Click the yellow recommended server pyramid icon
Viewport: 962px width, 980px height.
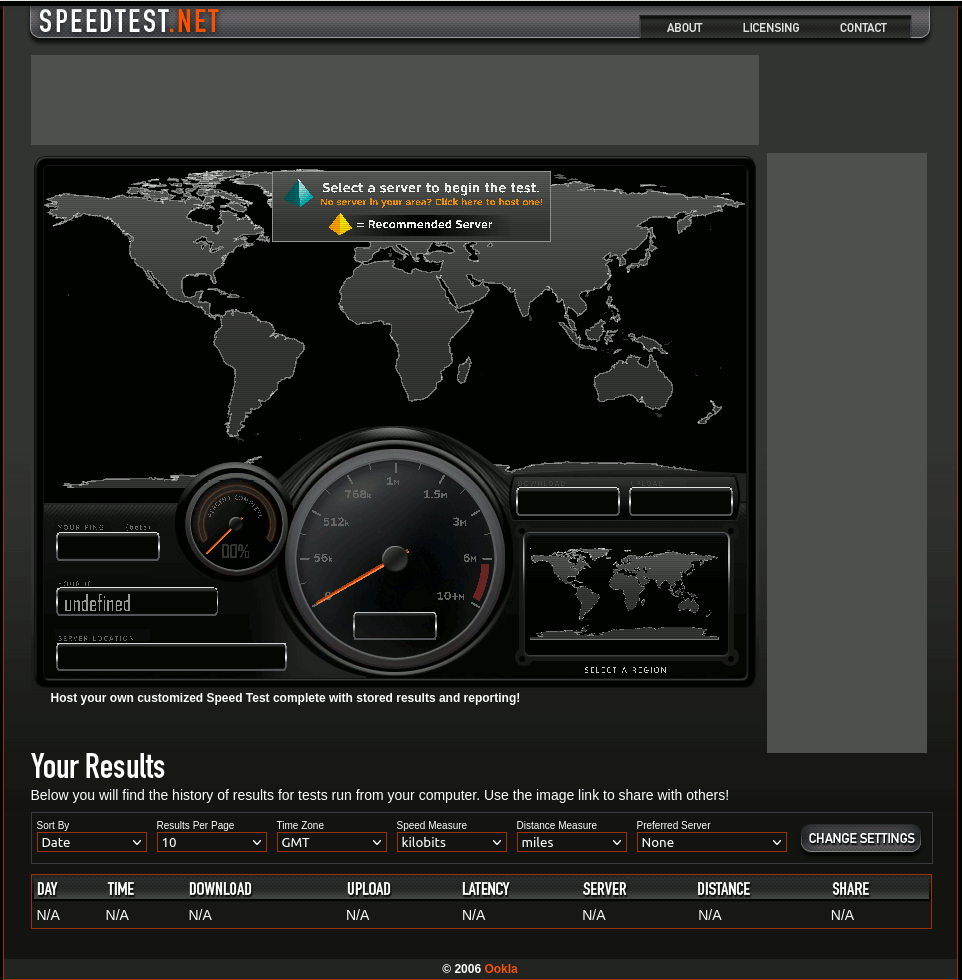coord(341,224)
